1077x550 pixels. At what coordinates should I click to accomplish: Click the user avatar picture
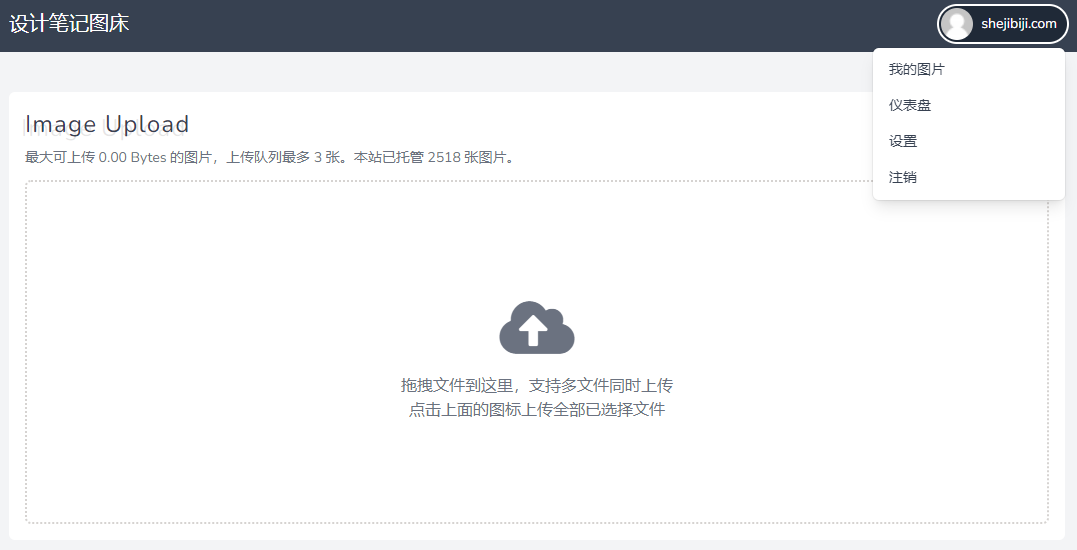pos(957,24)
